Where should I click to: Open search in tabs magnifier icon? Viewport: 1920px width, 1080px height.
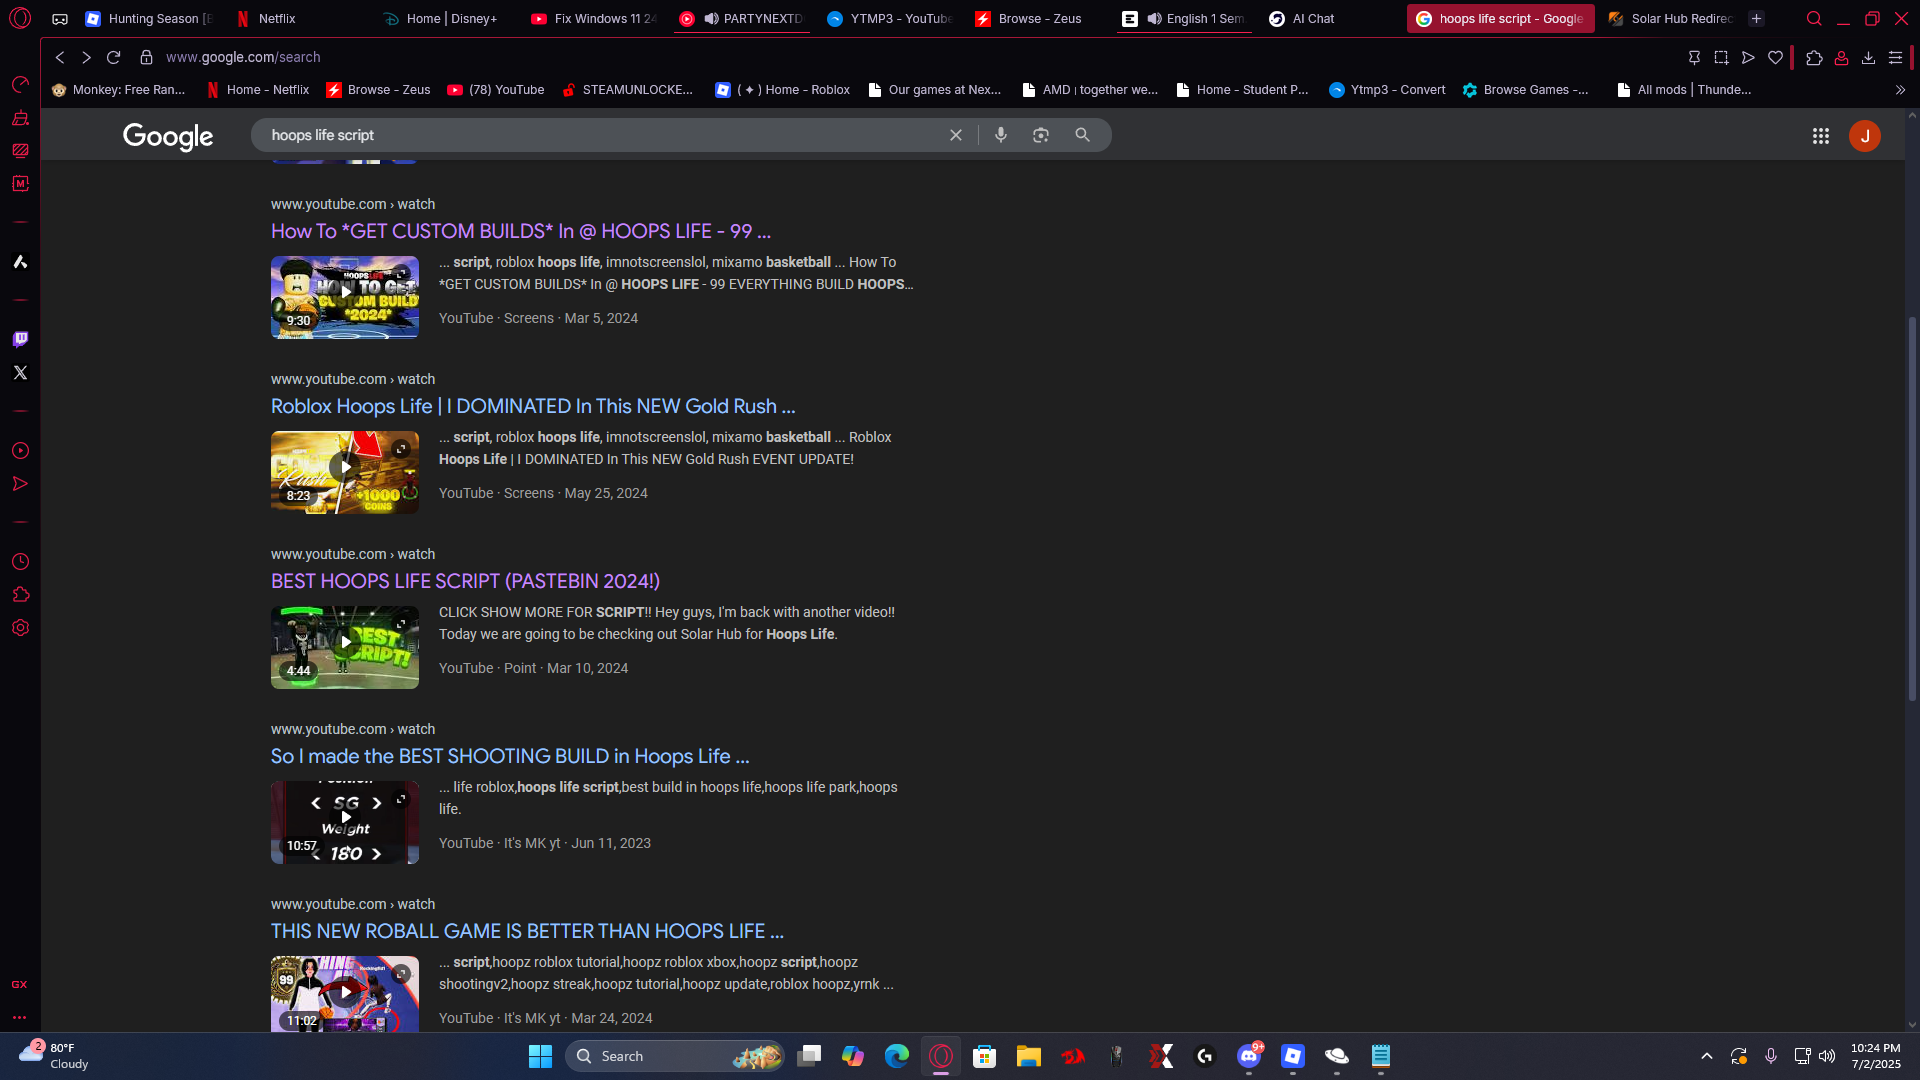click(x=1814, y=19)
